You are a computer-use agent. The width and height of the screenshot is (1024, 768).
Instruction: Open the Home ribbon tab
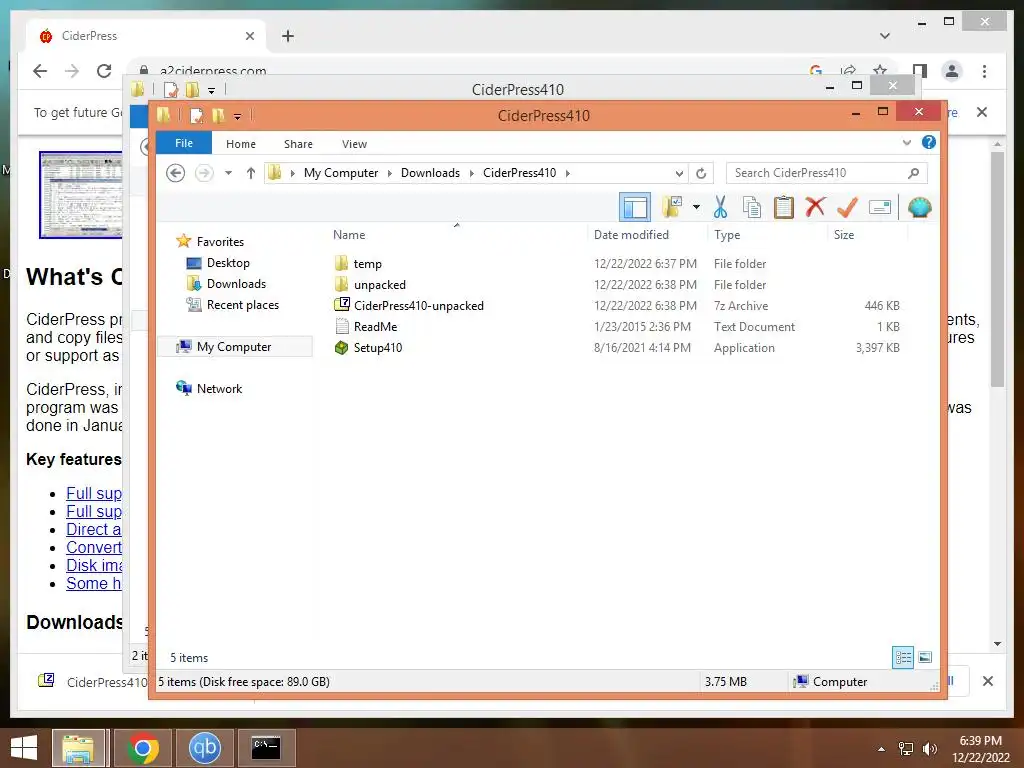[x=240, y=144]
